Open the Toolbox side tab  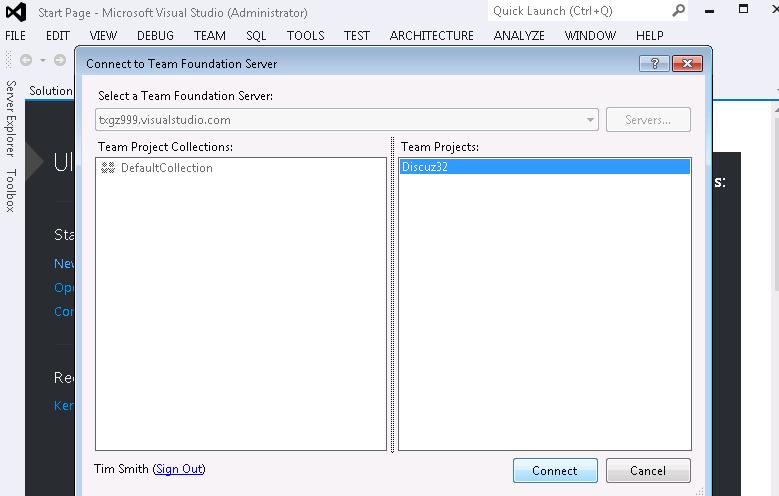[x=11, y=190]
